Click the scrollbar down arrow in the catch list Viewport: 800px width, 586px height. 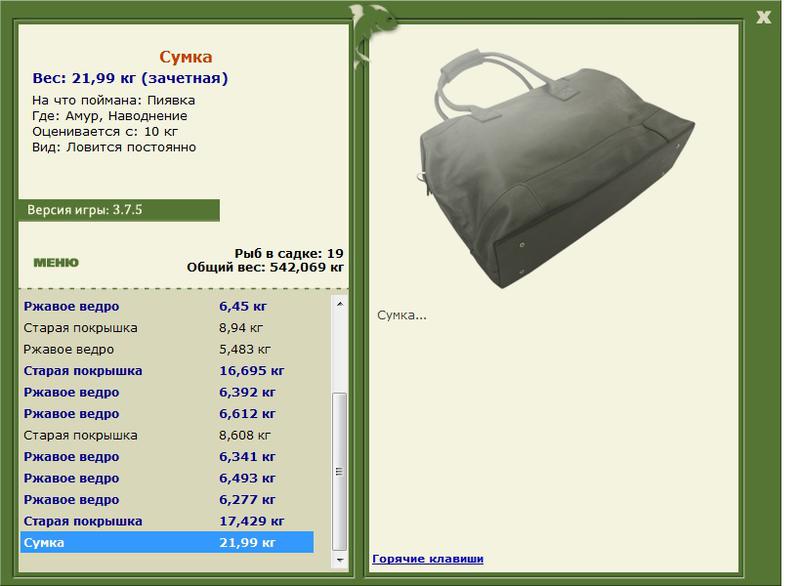click(x=340, y=560)
